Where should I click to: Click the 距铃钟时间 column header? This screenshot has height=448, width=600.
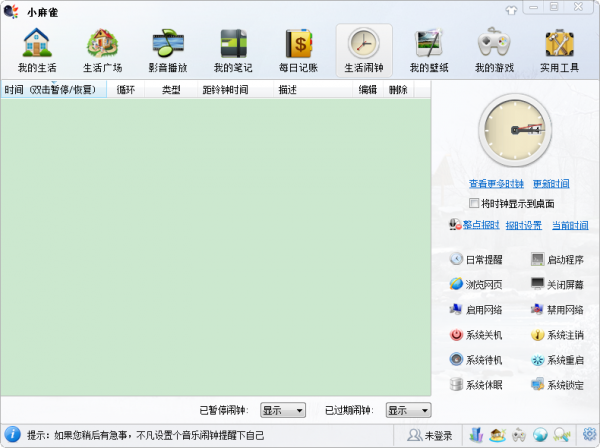[x=235, y=90]
